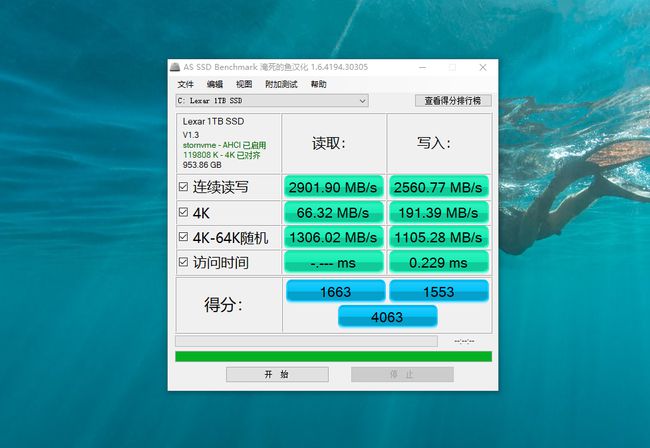
Task: Click 4K-64K write value 1105.28 MB/s
Action: [438, 237]
